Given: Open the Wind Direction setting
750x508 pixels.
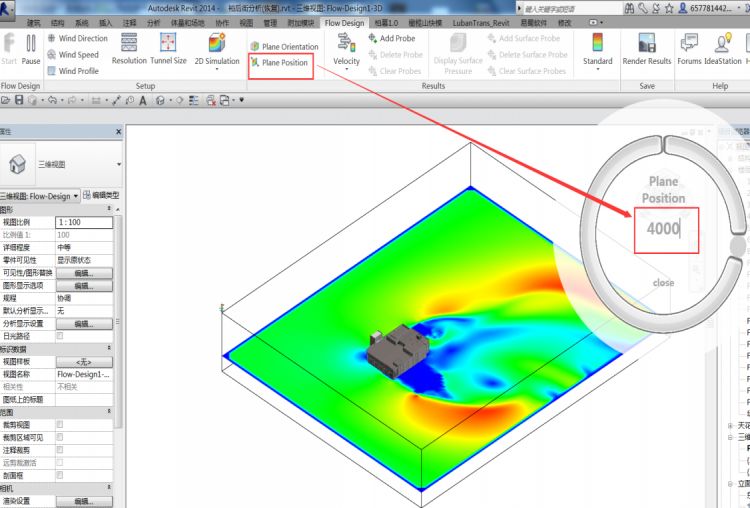Looking at the screenshot, I should point(77,38).
